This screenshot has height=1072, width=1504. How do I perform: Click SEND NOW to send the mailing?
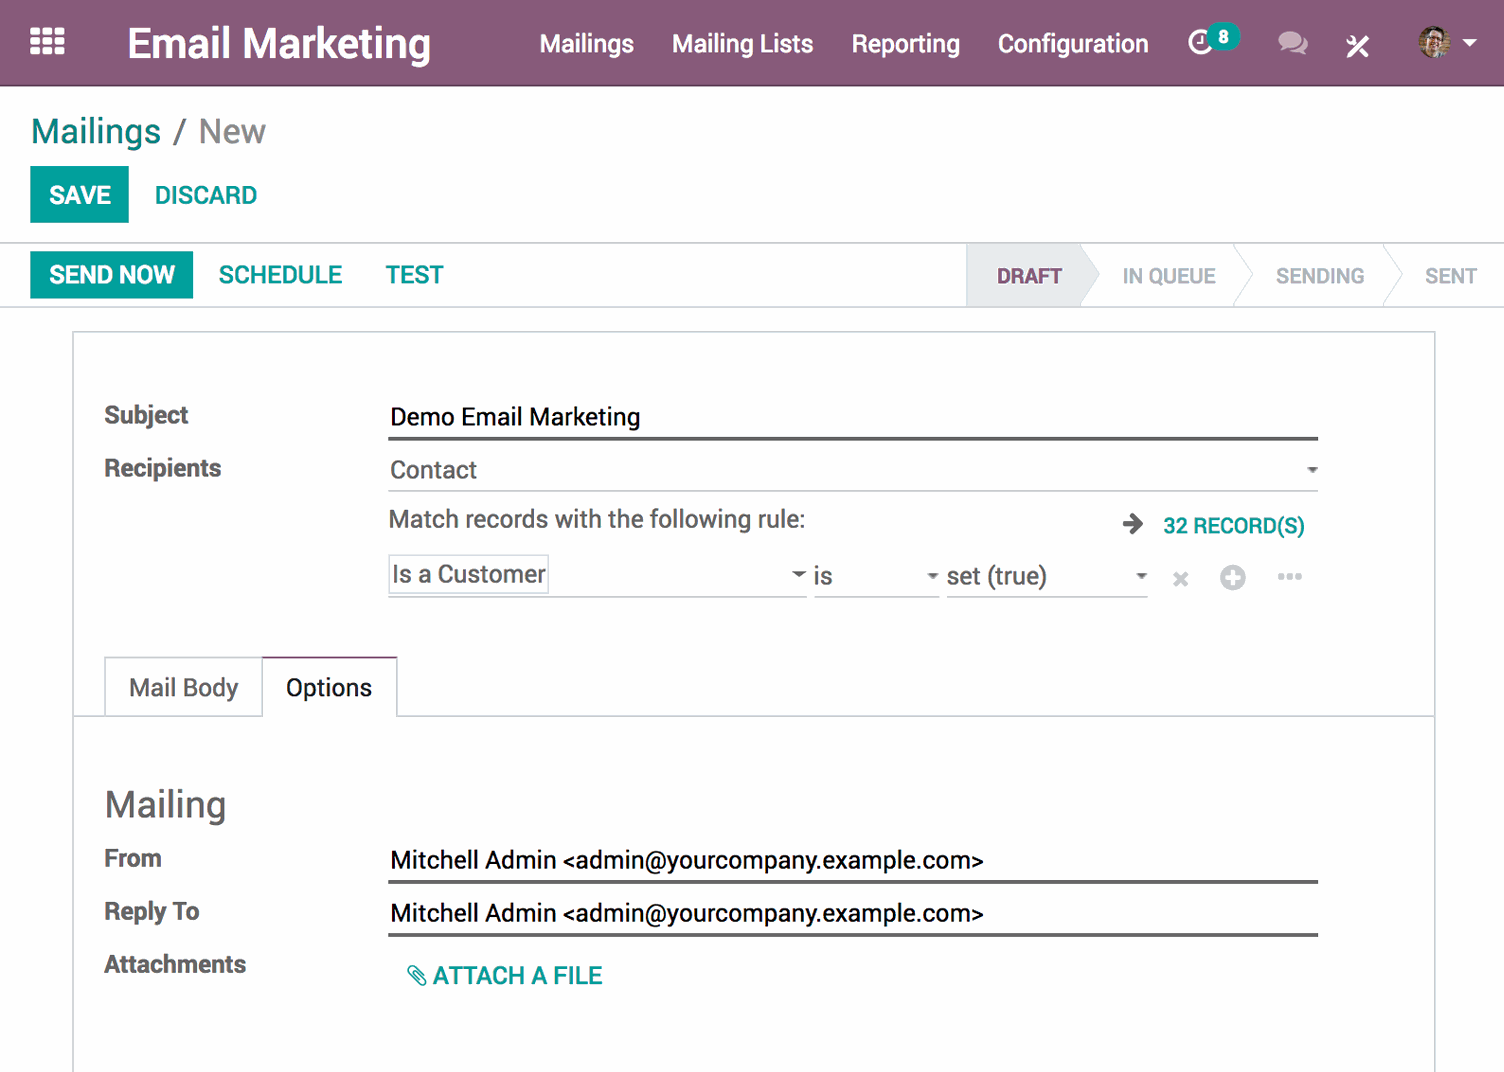[x=111, y=274]
